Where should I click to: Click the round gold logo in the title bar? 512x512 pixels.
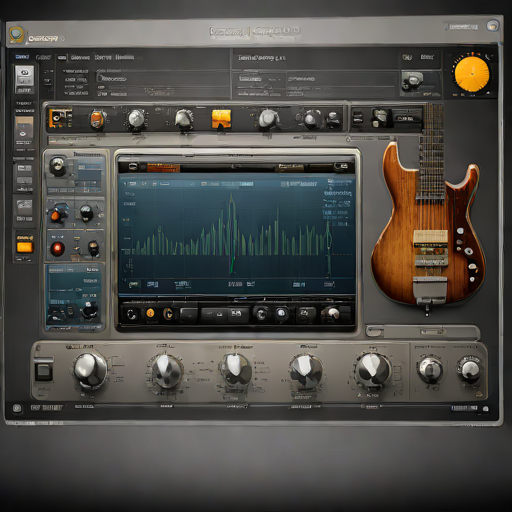click(x=16, y=35)
